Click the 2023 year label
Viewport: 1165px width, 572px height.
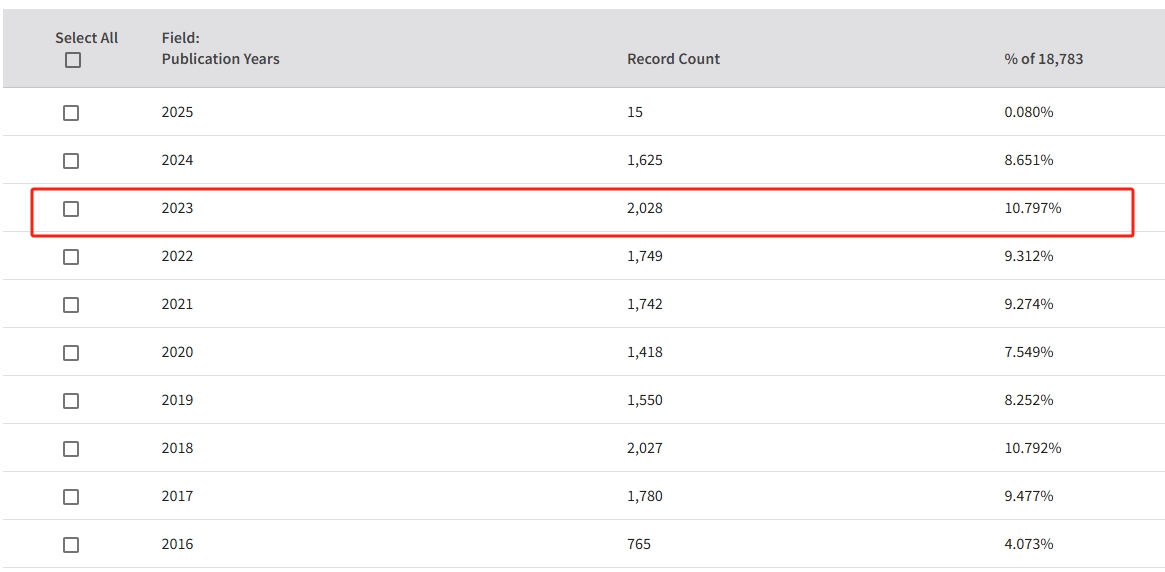177,209
